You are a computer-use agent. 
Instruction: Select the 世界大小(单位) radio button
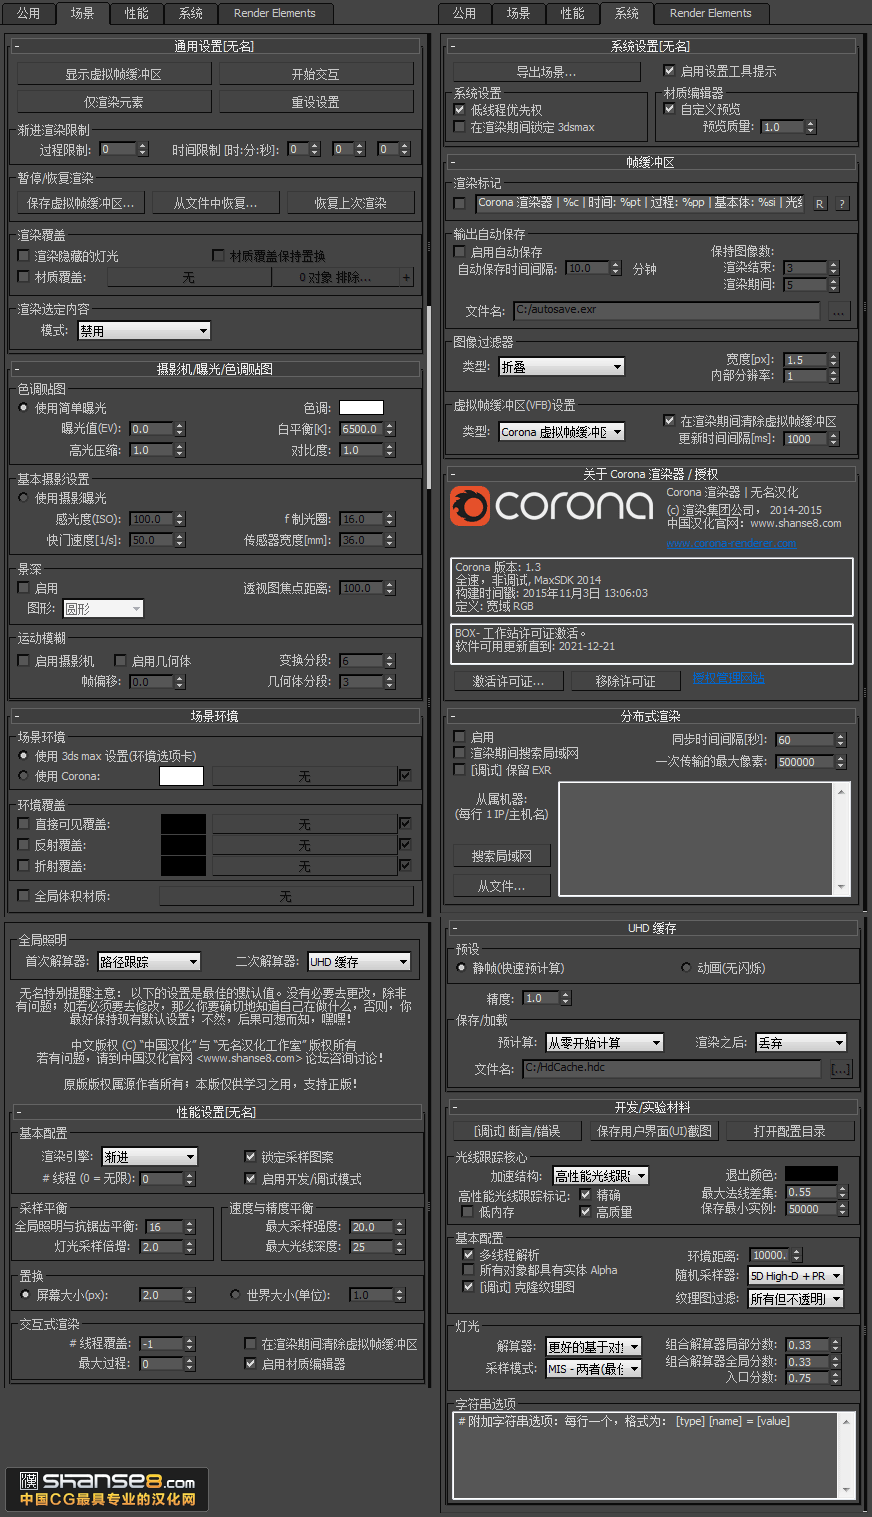click(235, 1295)
